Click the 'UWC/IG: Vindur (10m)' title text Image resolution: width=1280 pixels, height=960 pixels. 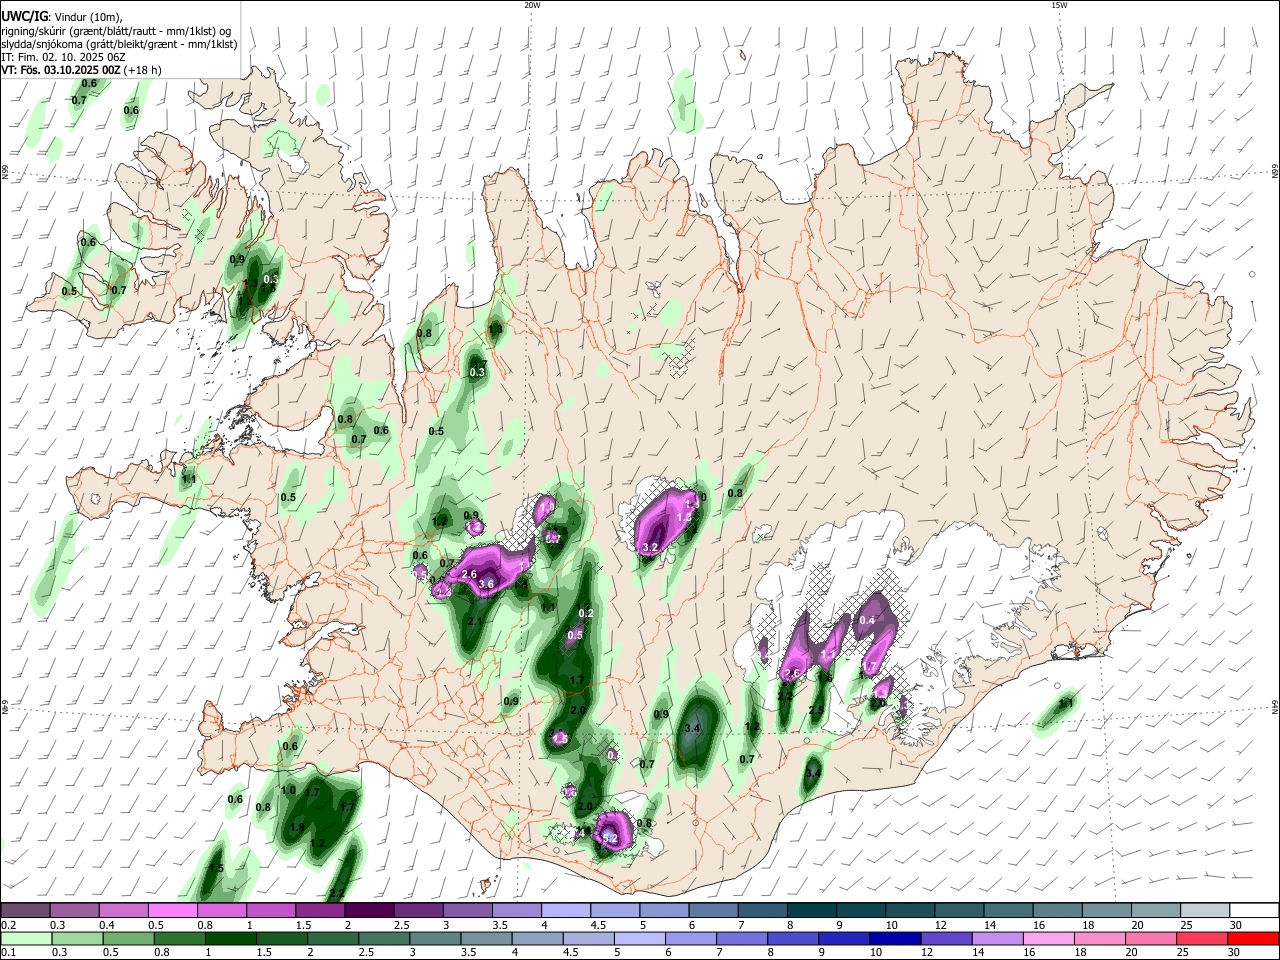(x=62, y=17)
